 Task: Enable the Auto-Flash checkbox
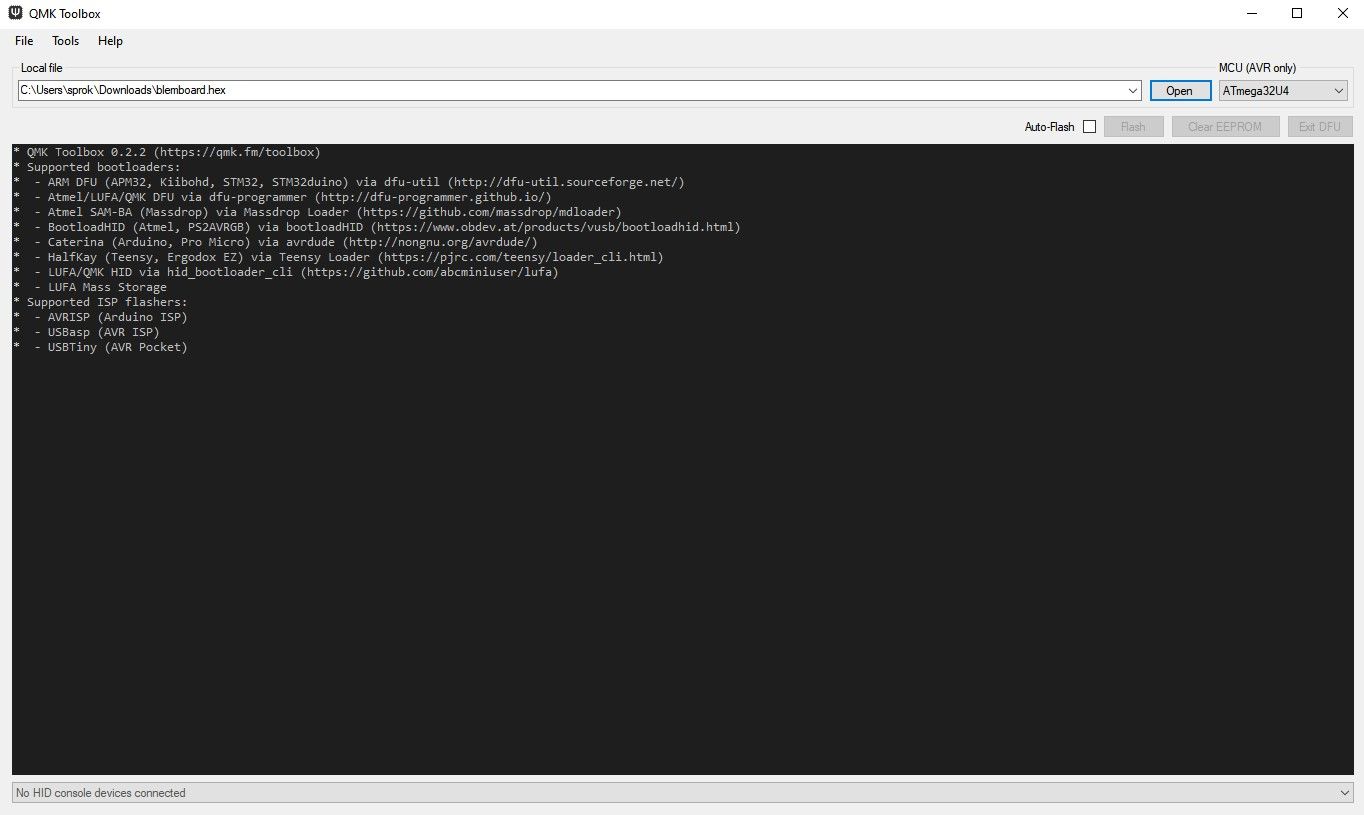(x=1089, y=127)
